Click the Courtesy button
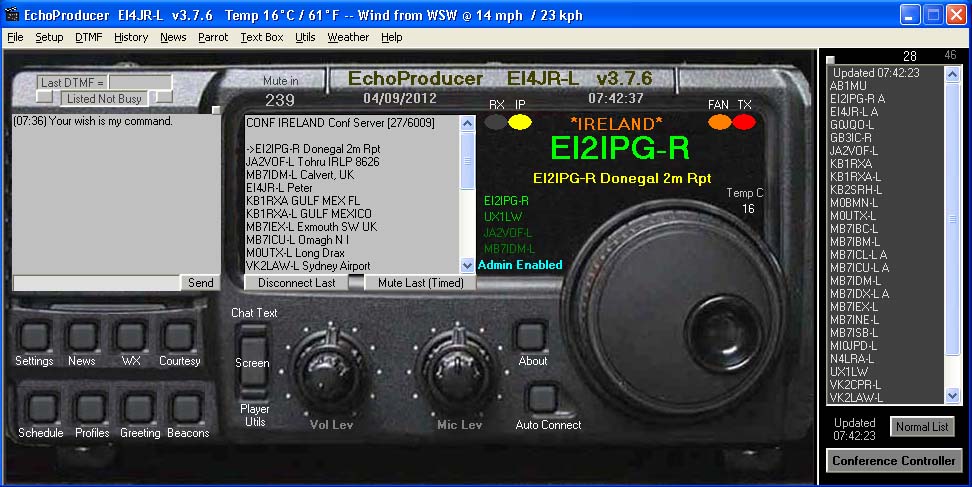The height and width of the screenshot is (487, 972). pos(179,336)
